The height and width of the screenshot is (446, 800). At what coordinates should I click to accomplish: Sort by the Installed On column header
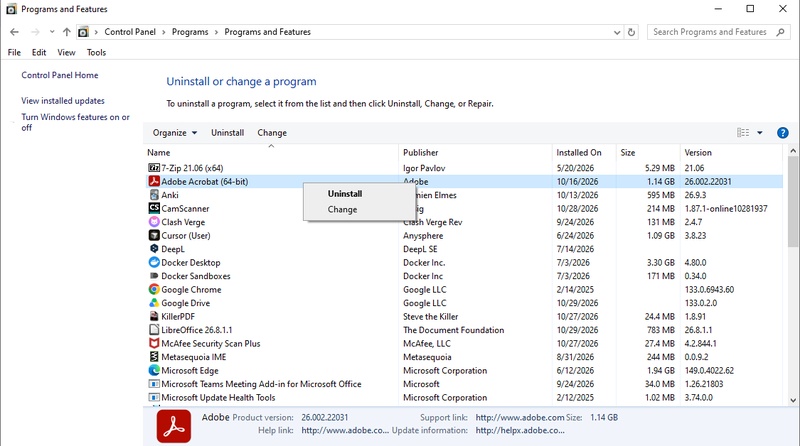(579, 153)
